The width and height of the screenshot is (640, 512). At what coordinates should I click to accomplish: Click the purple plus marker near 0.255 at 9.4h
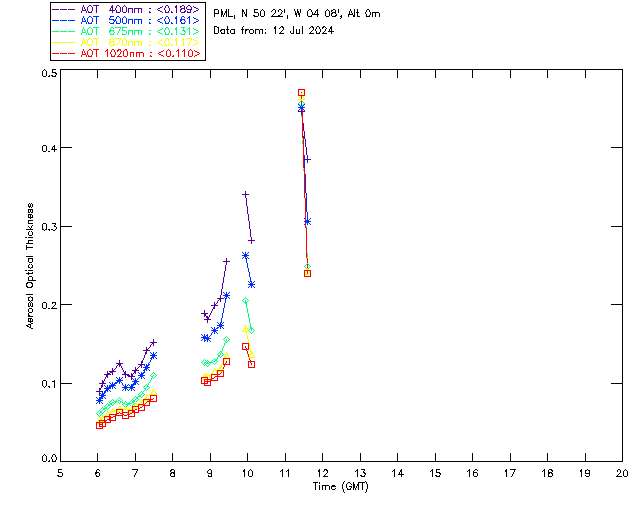click(x=227, y=261)
